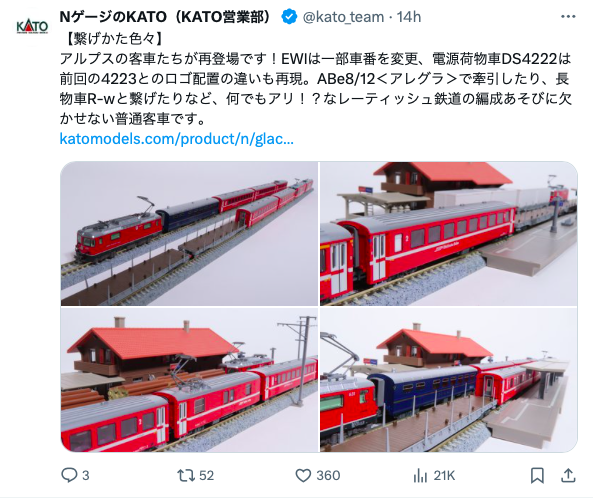
Task: Open the reply speech bubble icon
Action: tap(69, 475)
